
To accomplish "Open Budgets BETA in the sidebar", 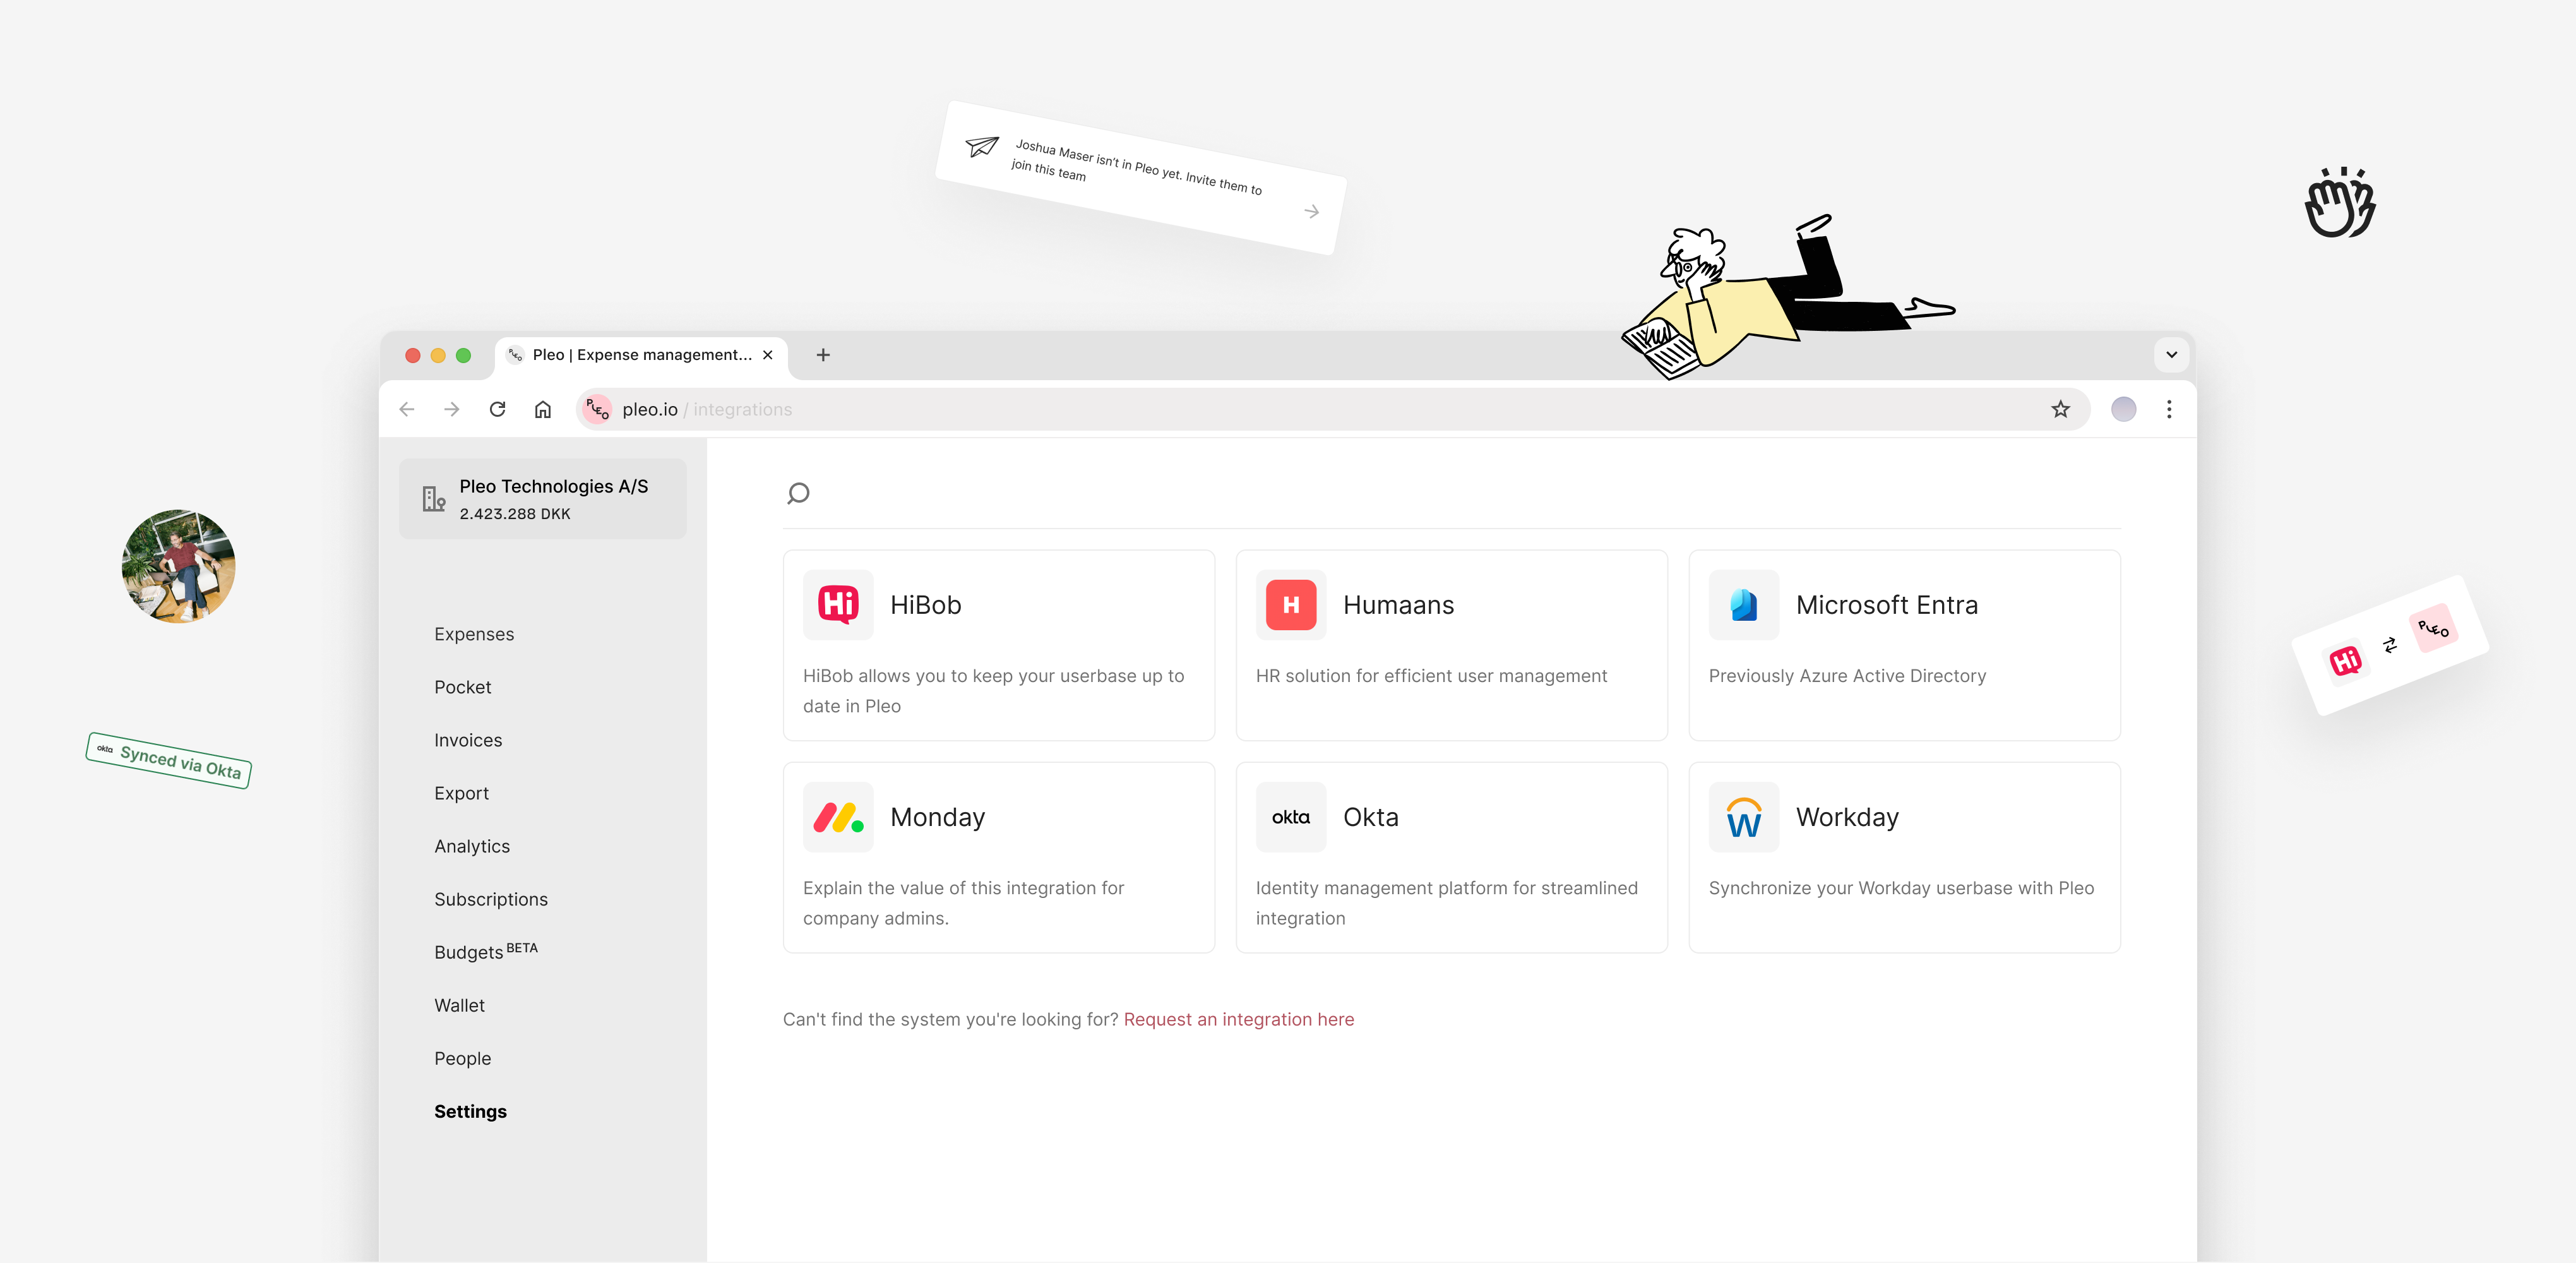I will 486,951.
